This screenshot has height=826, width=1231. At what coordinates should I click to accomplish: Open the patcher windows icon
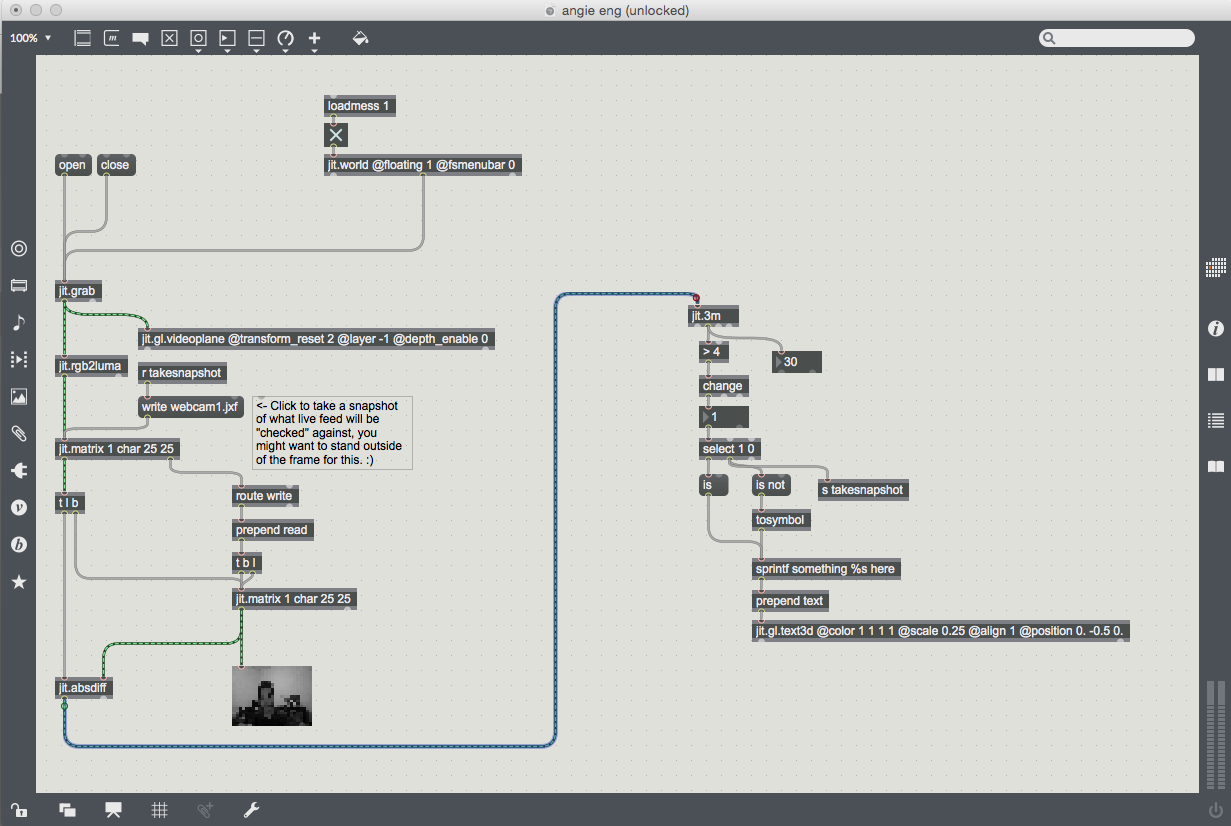(68, 810)
